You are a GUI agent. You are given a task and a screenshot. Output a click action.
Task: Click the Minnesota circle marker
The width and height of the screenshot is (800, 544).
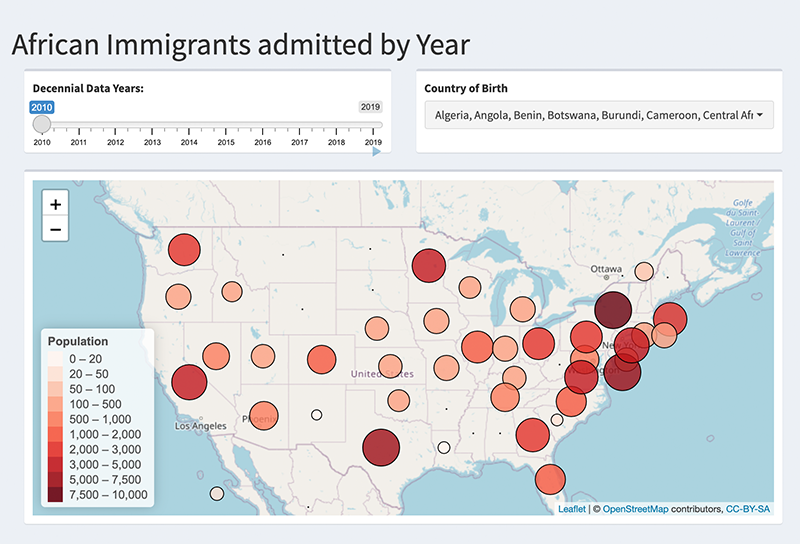pyautogui.click(x=427, y=266)
